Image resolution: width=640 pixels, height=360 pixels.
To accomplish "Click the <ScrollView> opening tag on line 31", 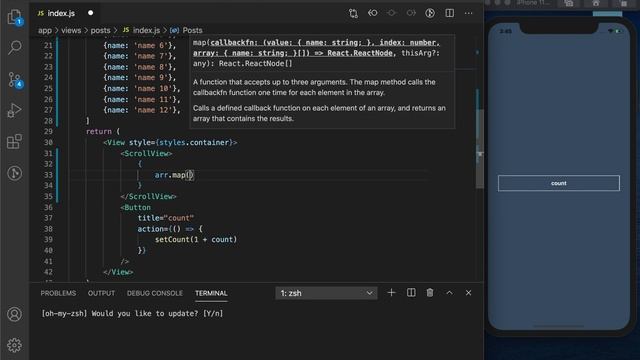I will (x=146, y=153).
